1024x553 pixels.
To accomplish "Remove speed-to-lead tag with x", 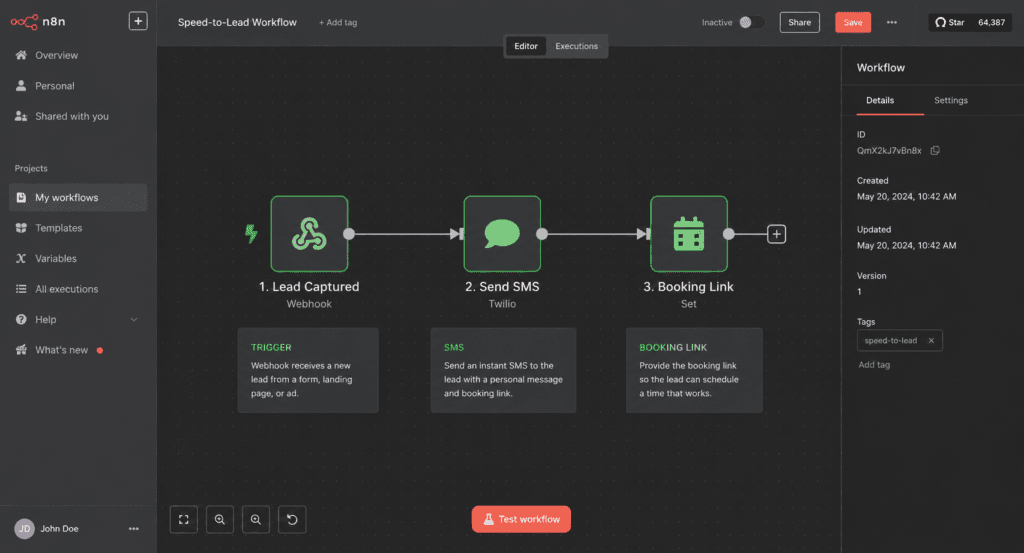I will coord(931,341).
